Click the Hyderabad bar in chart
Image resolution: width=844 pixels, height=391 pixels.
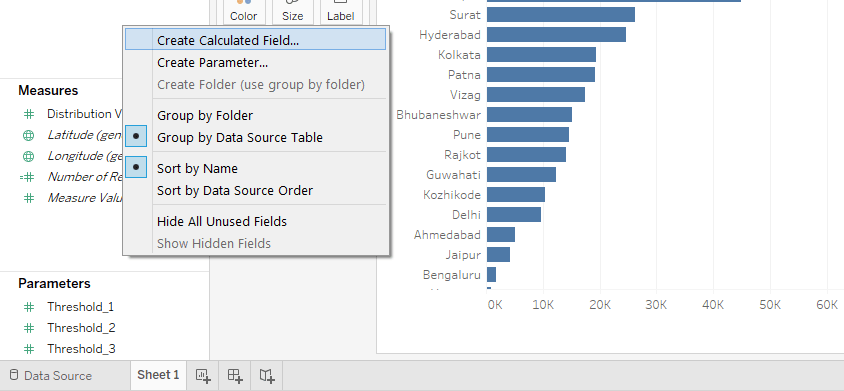pyautogui.click(x=557, y=34)
